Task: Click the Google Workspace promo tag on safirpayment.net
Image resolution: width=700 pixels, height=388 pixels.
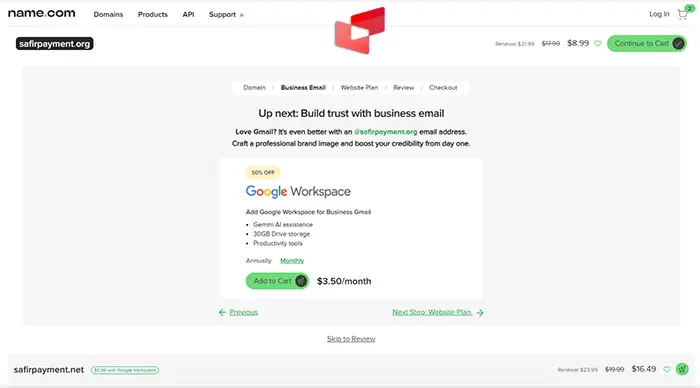Action: click(x=125, y=370)
